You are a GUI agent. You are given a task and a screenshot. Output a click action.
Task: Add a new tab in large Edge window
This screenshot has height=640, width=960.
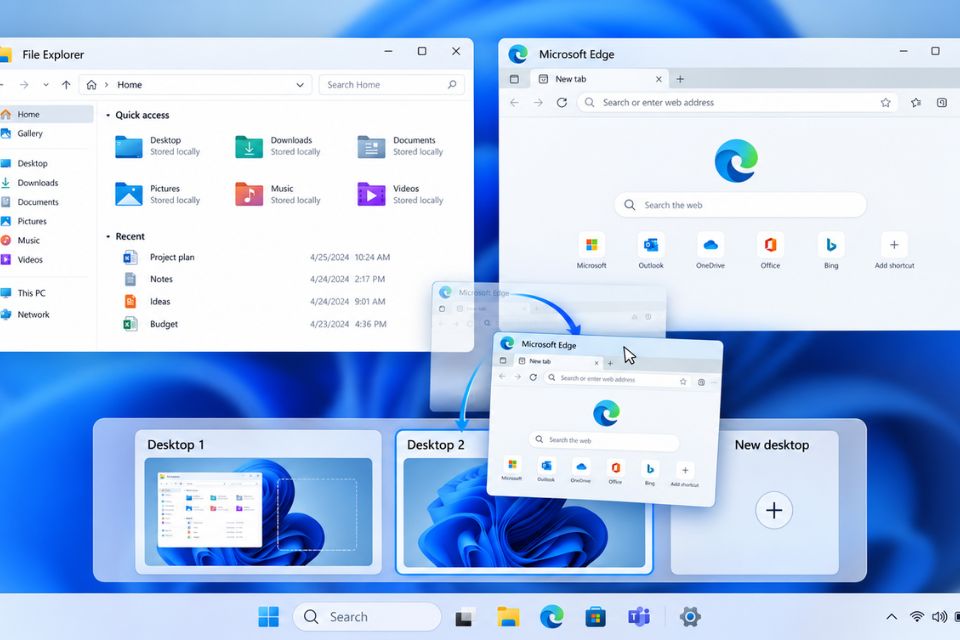coord(680,79)
